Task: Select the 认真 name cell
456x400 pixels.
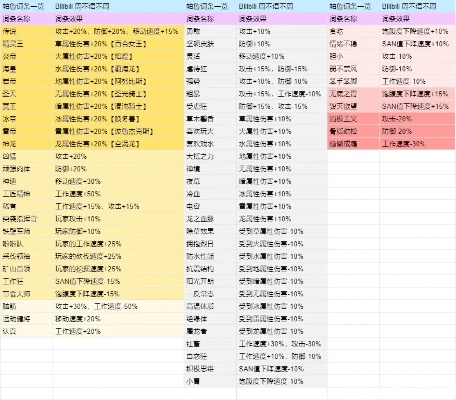Action: pyautogui.click(x=26, y=331)
